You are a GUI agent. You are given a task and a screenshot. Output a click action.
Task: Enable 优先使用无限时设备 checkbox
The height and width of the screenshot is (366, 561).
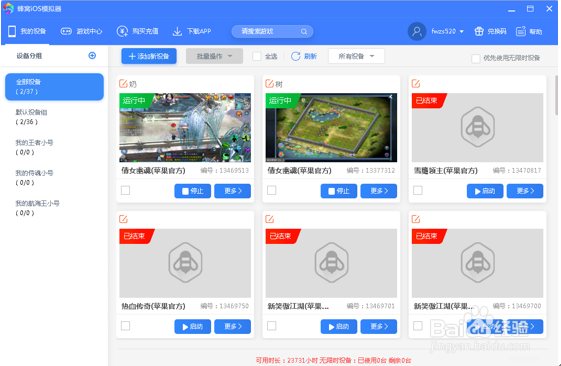[475, 58]
